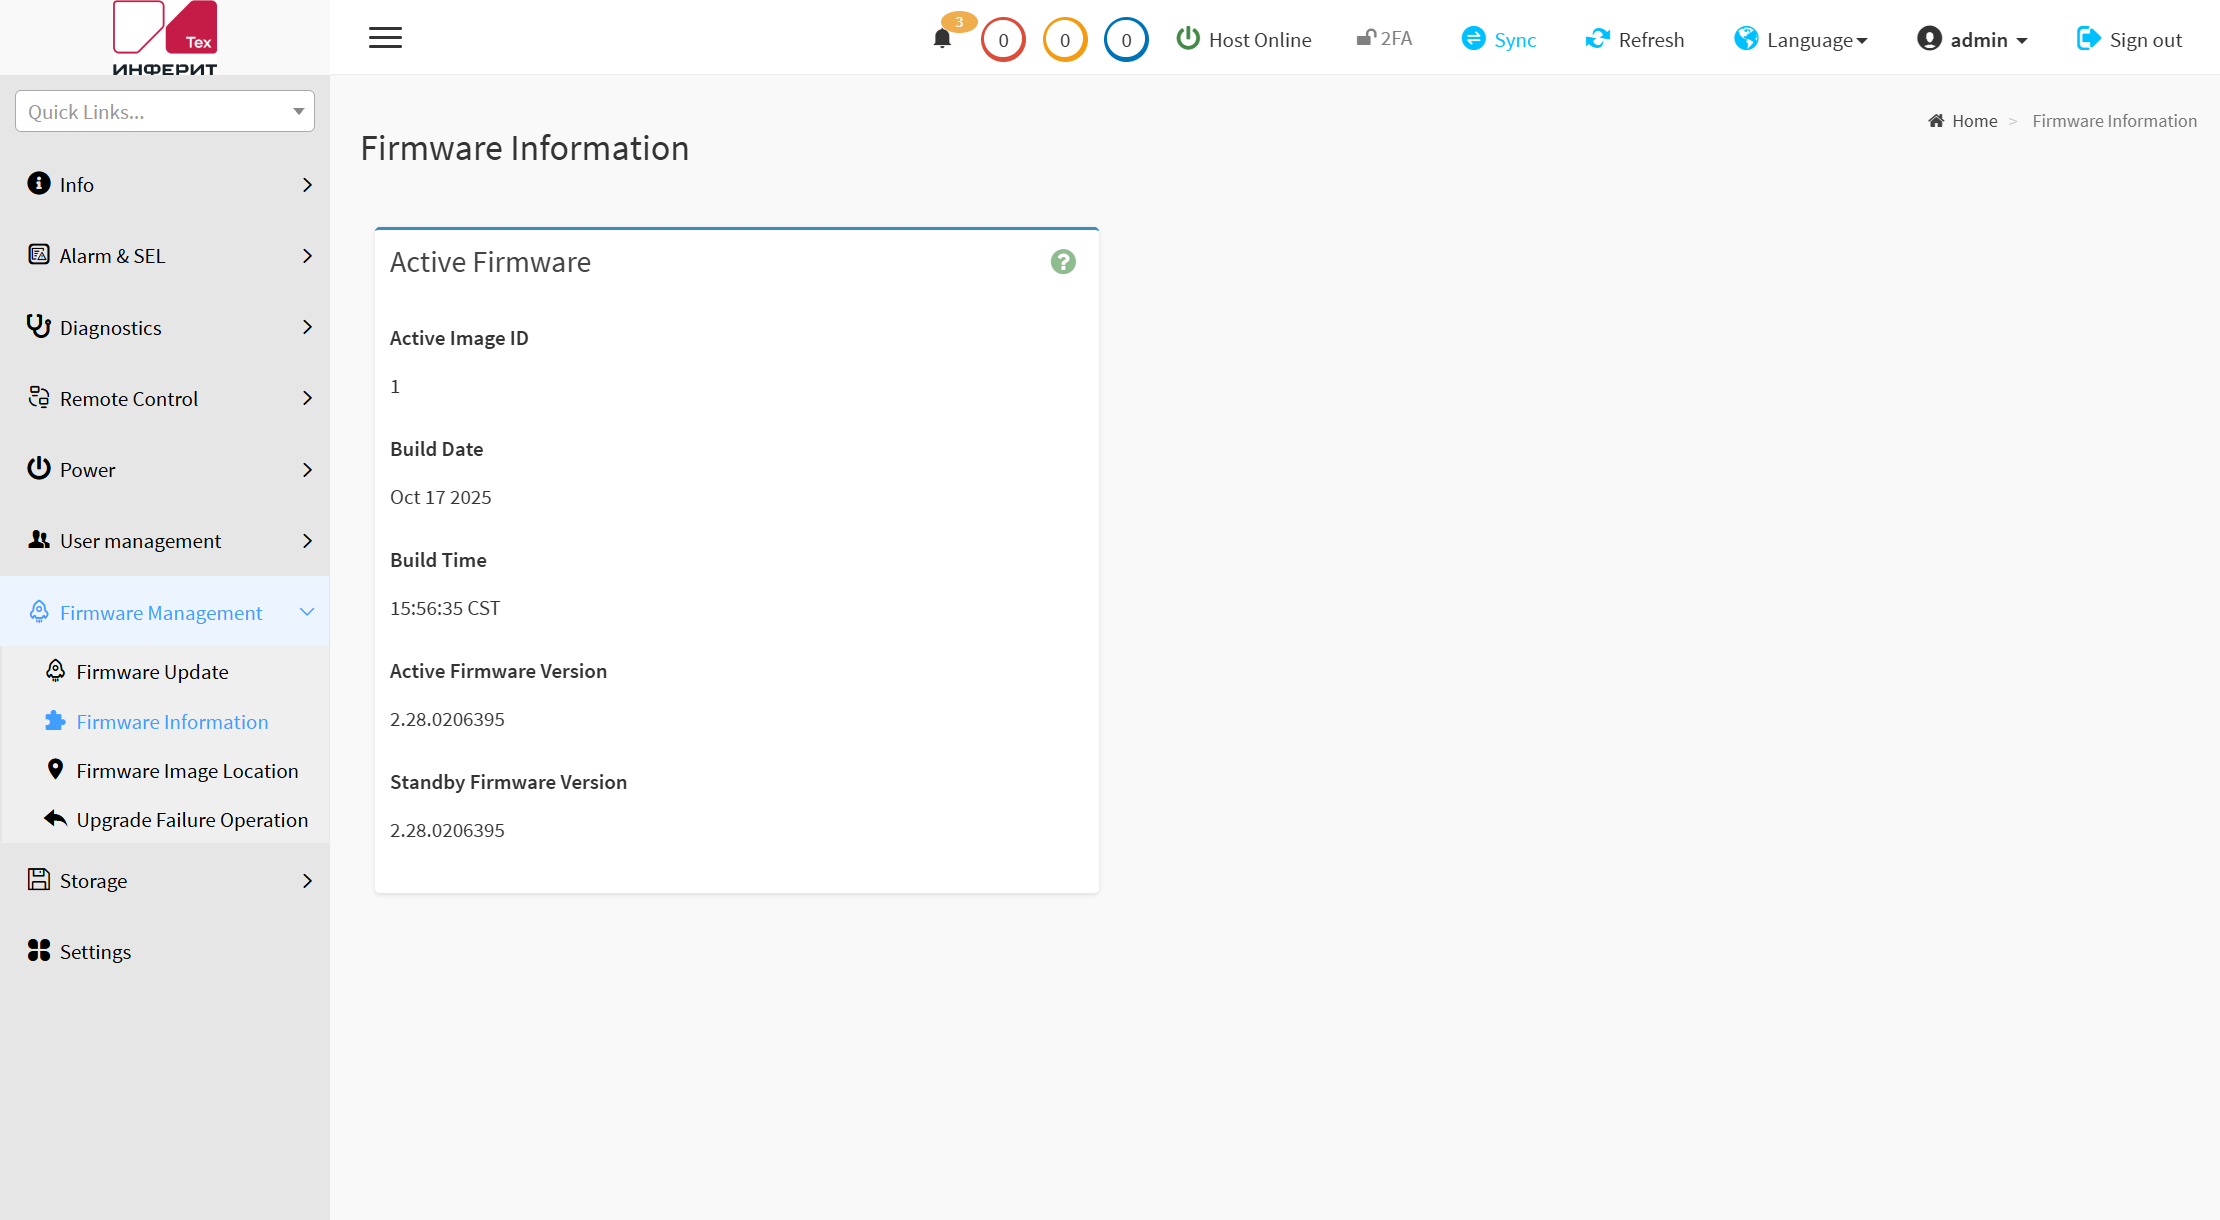Click the Firmware Information page heading

(525, 148)
